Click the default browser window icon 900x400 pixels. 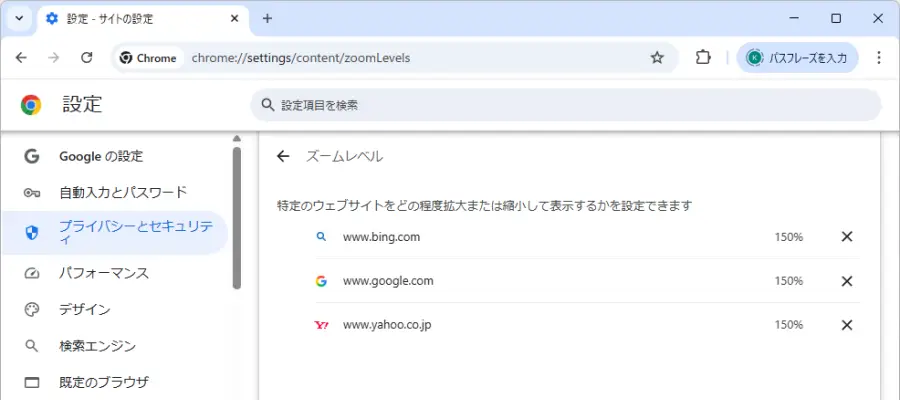coord(32,382)
